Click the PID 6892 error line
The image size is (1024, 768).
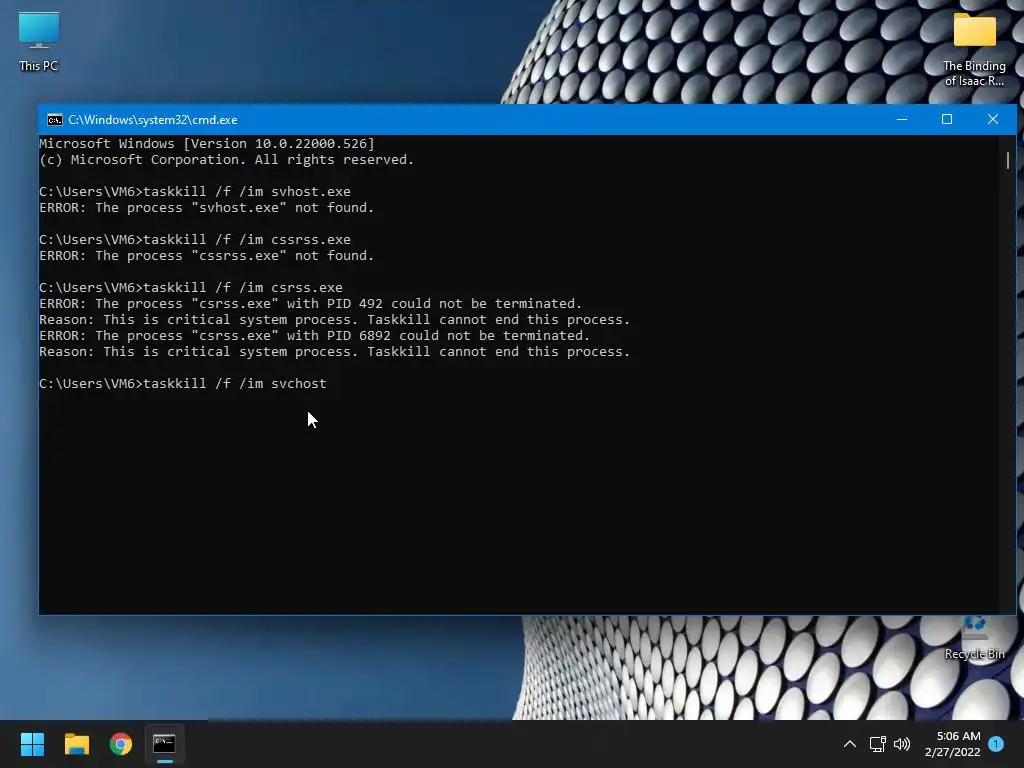coord(314,336)
